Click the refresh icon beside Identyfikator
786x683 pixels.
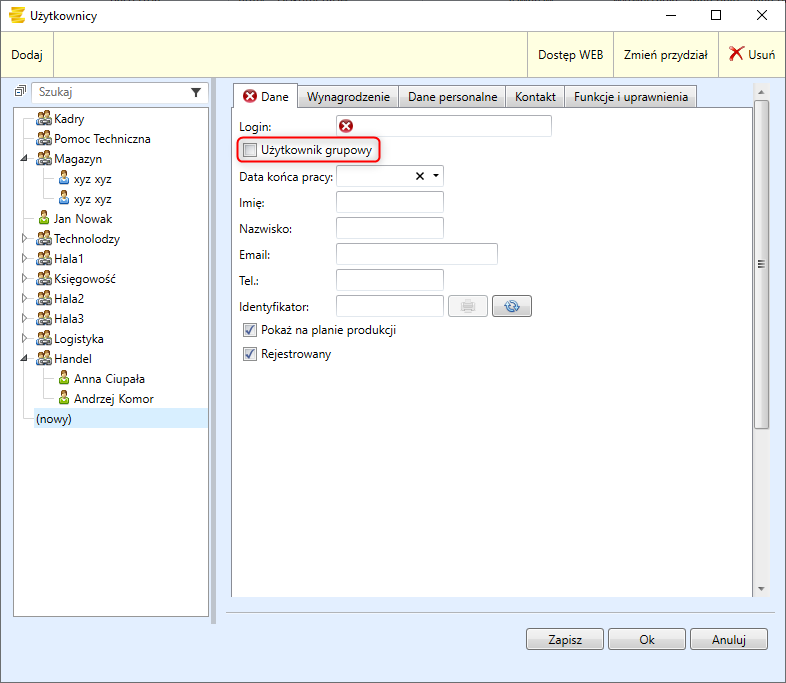pyautogui.click(x=511, y=306)
